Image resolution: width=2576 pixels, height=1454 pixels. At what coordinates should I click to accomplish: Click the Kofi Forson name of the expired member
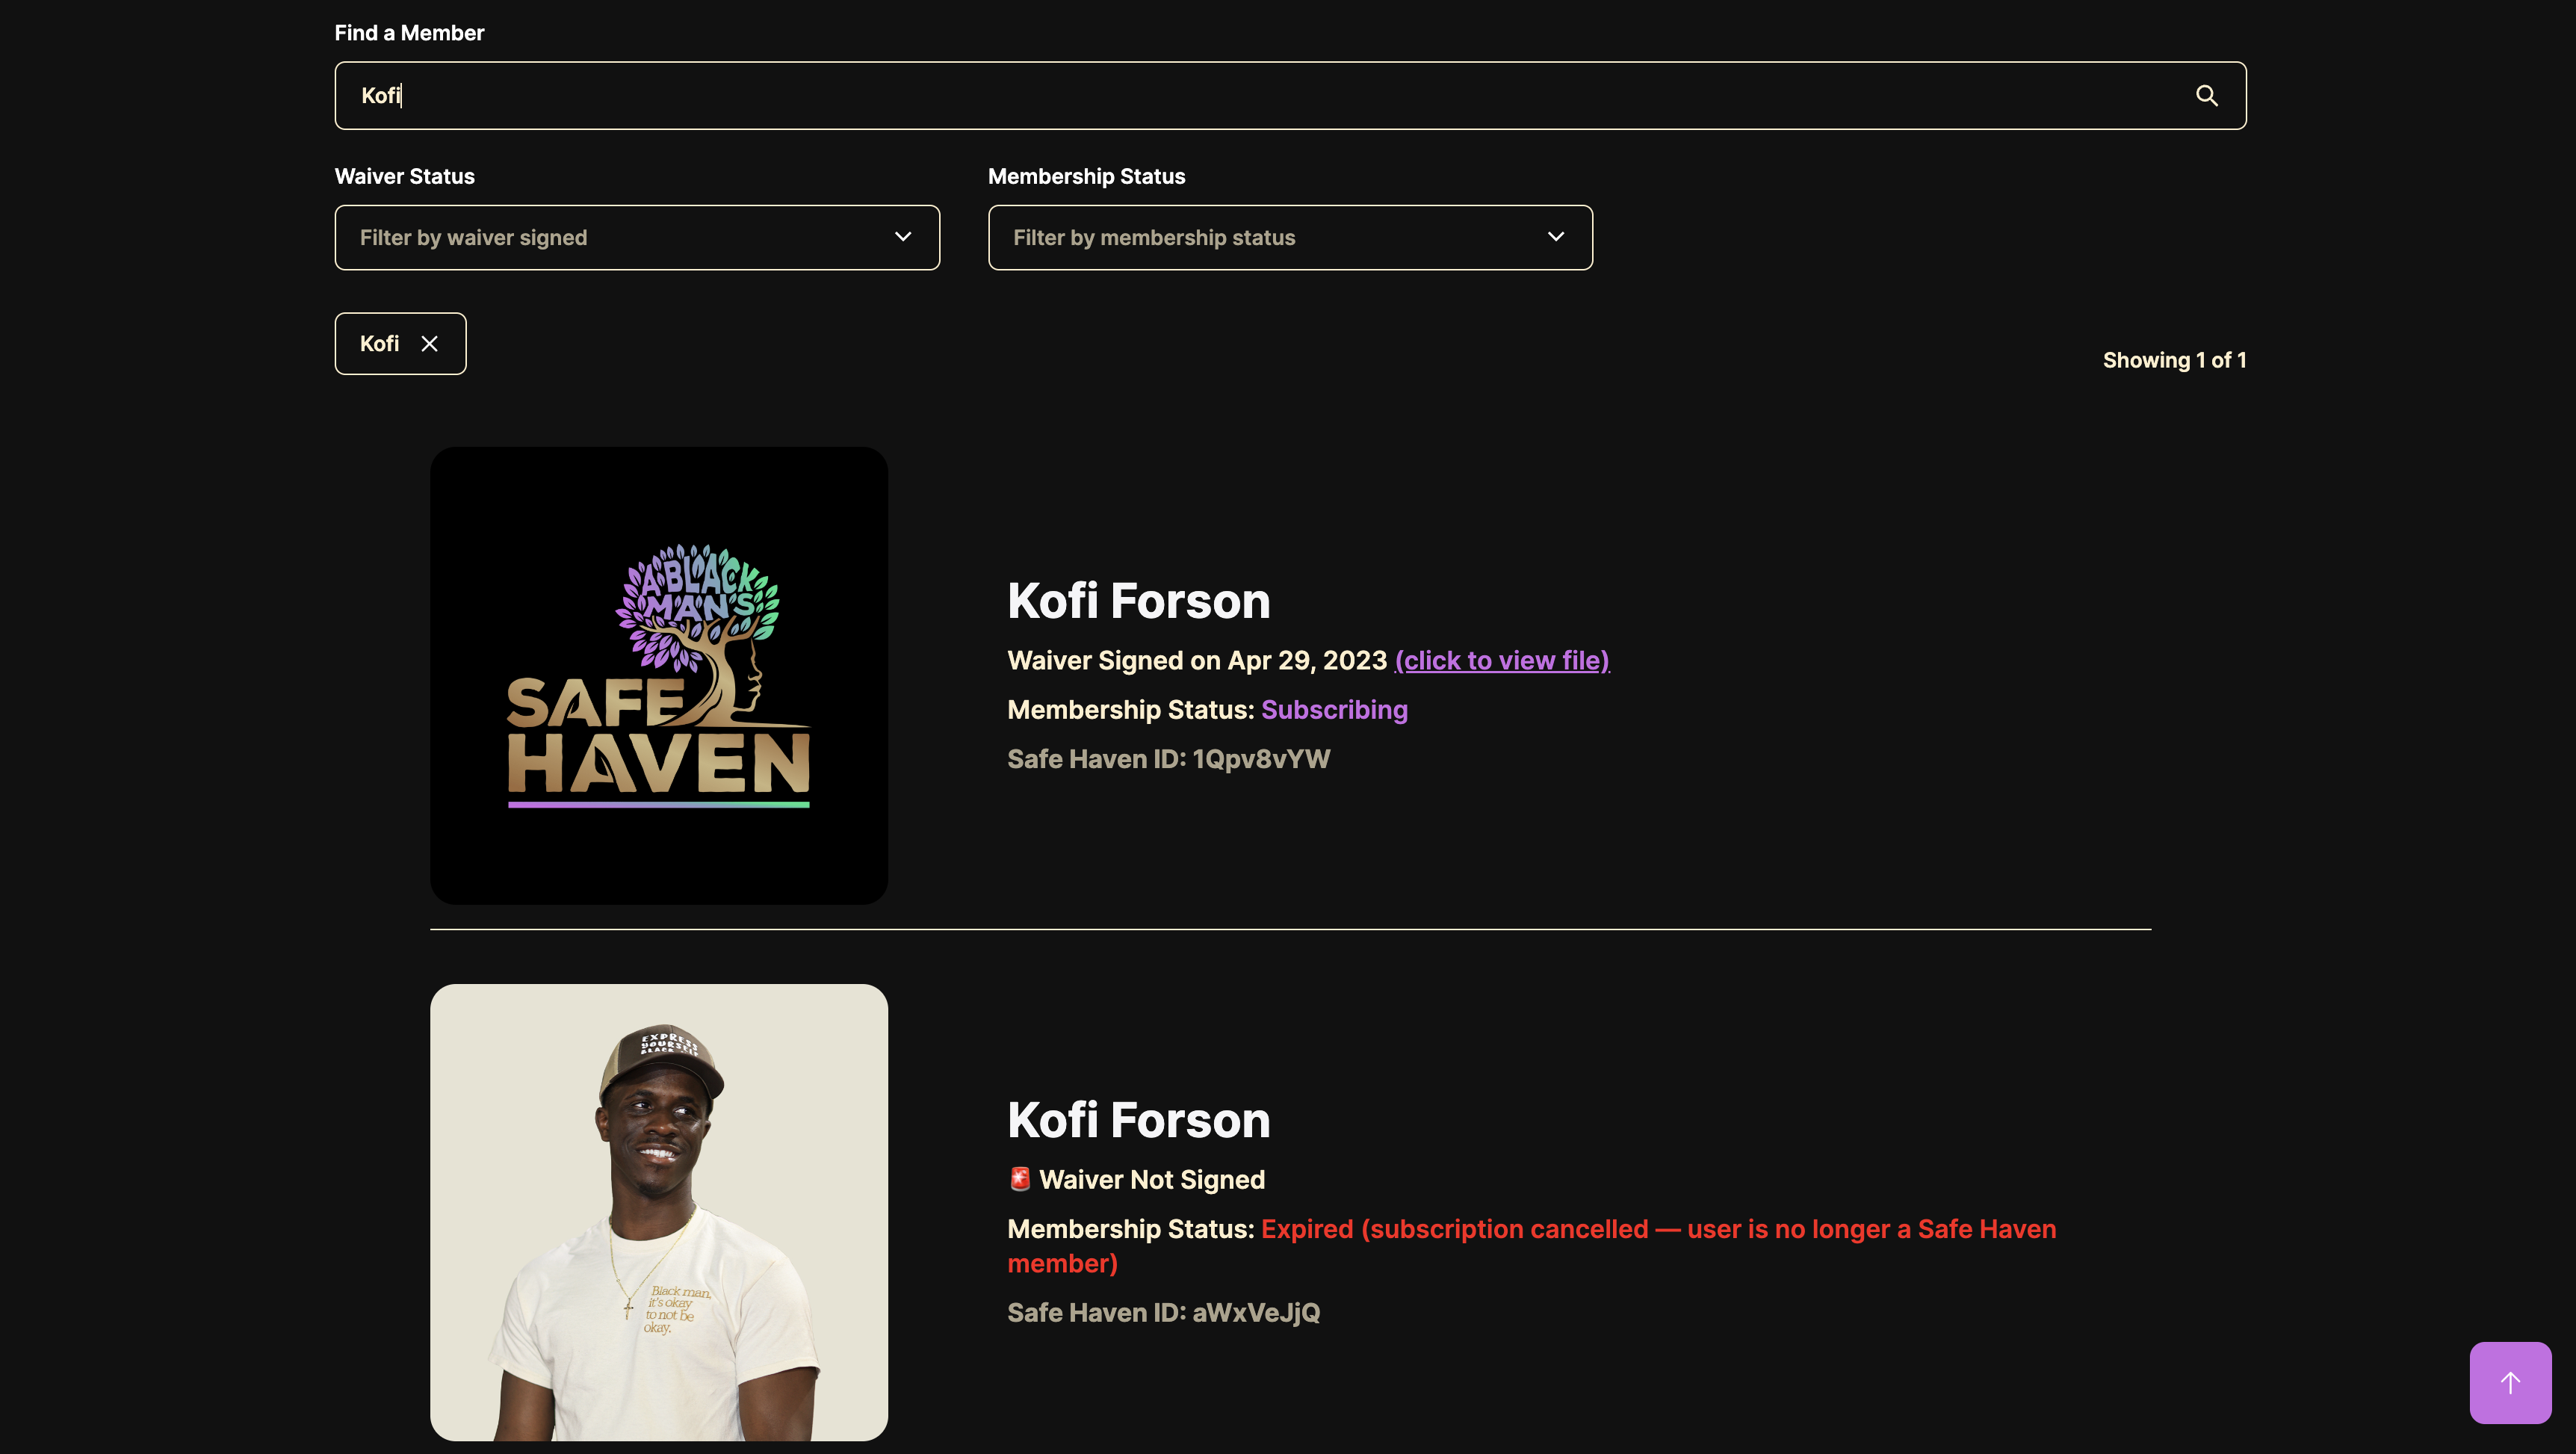(x=1138, y=1120)
